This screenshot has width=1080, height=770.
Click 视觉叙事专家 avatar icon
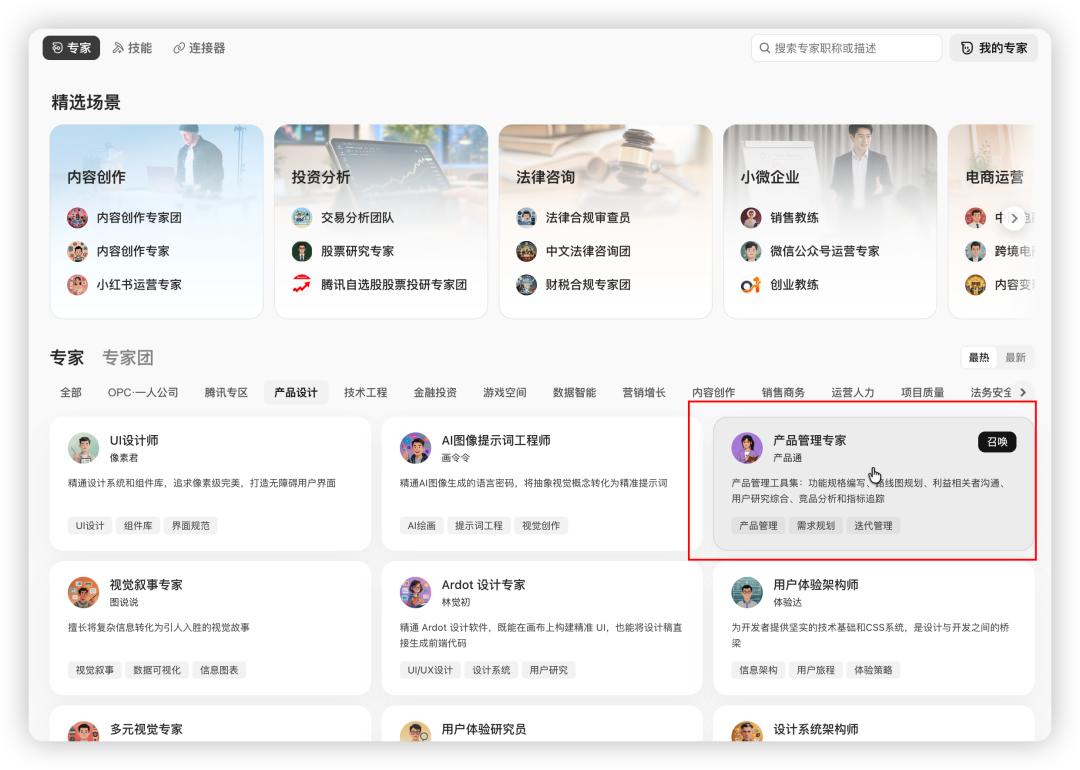click(83, 592)
